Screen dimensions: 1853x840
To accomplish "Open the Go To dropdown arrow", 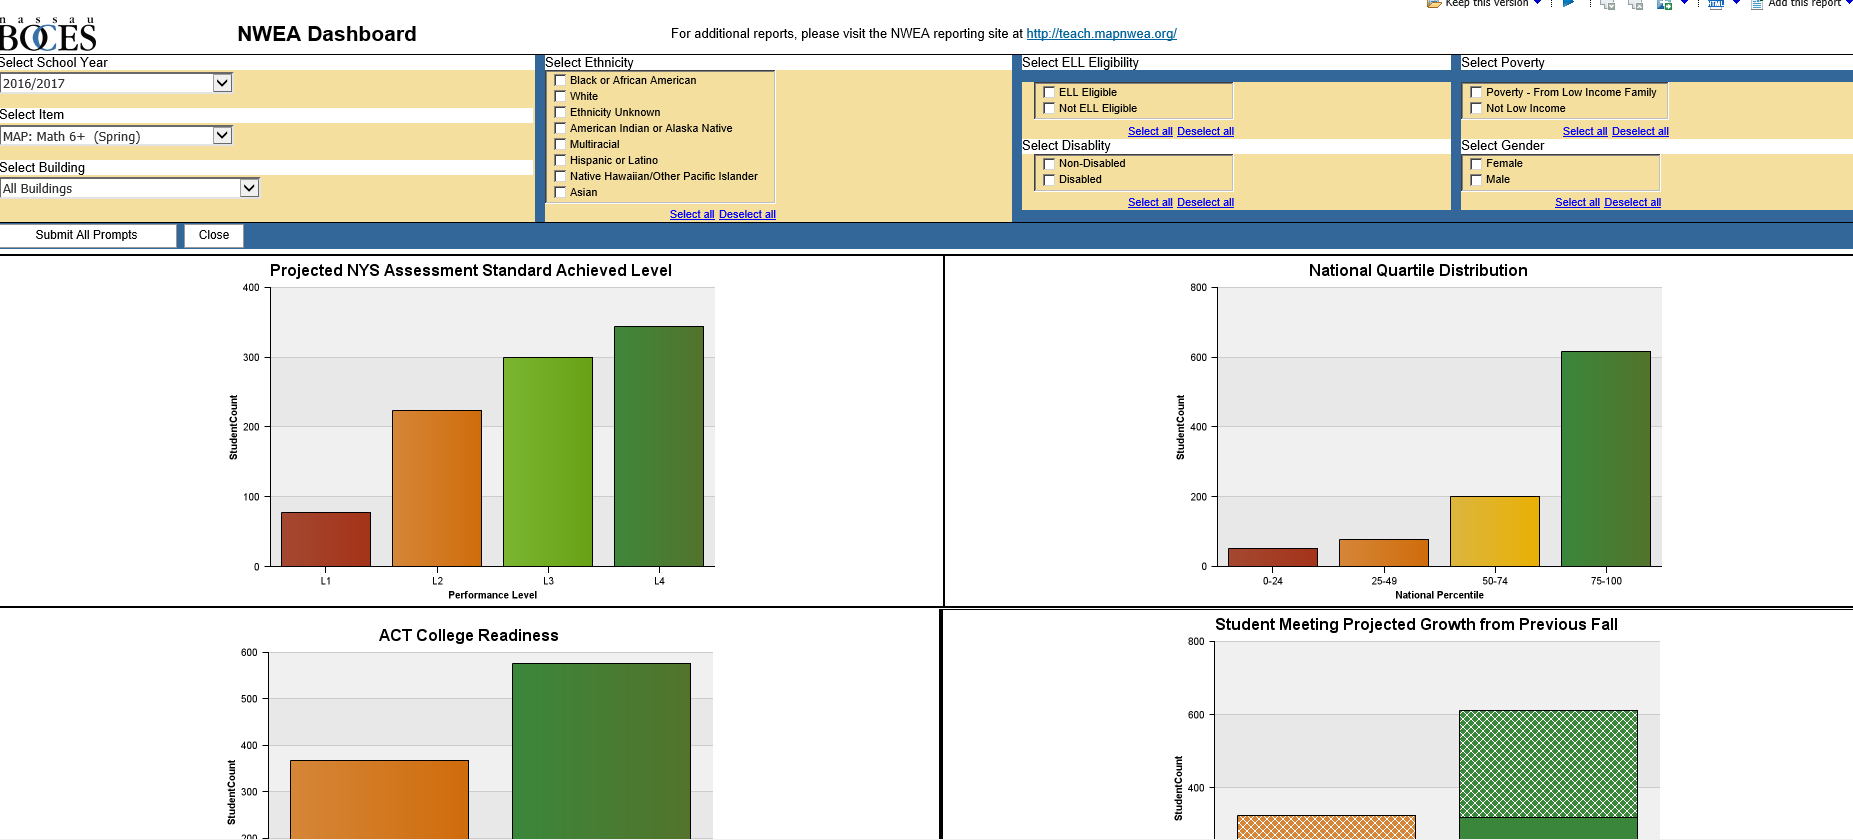I will click(x=1684, y=3).
